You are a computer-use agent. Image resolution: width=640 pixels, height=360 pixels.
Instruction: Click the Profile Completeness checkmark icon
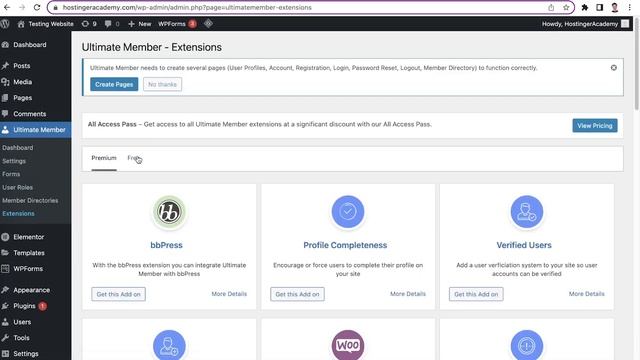[x=348, y=212]
